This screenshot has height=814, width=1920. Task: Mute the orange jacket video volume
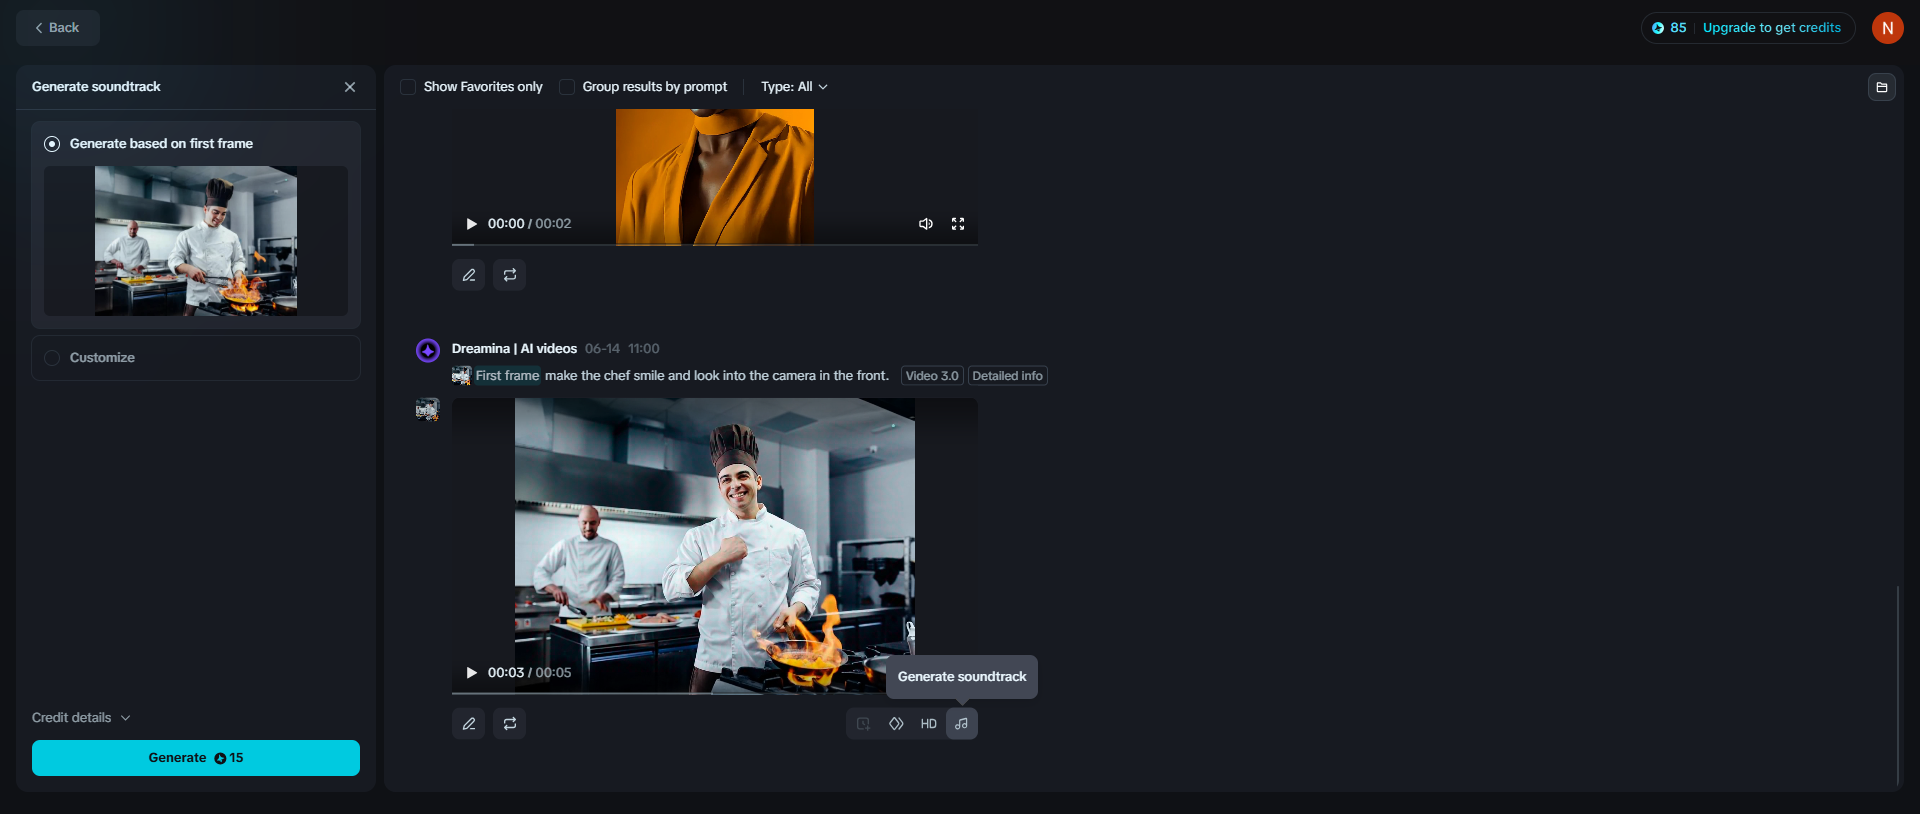(926, 224)
